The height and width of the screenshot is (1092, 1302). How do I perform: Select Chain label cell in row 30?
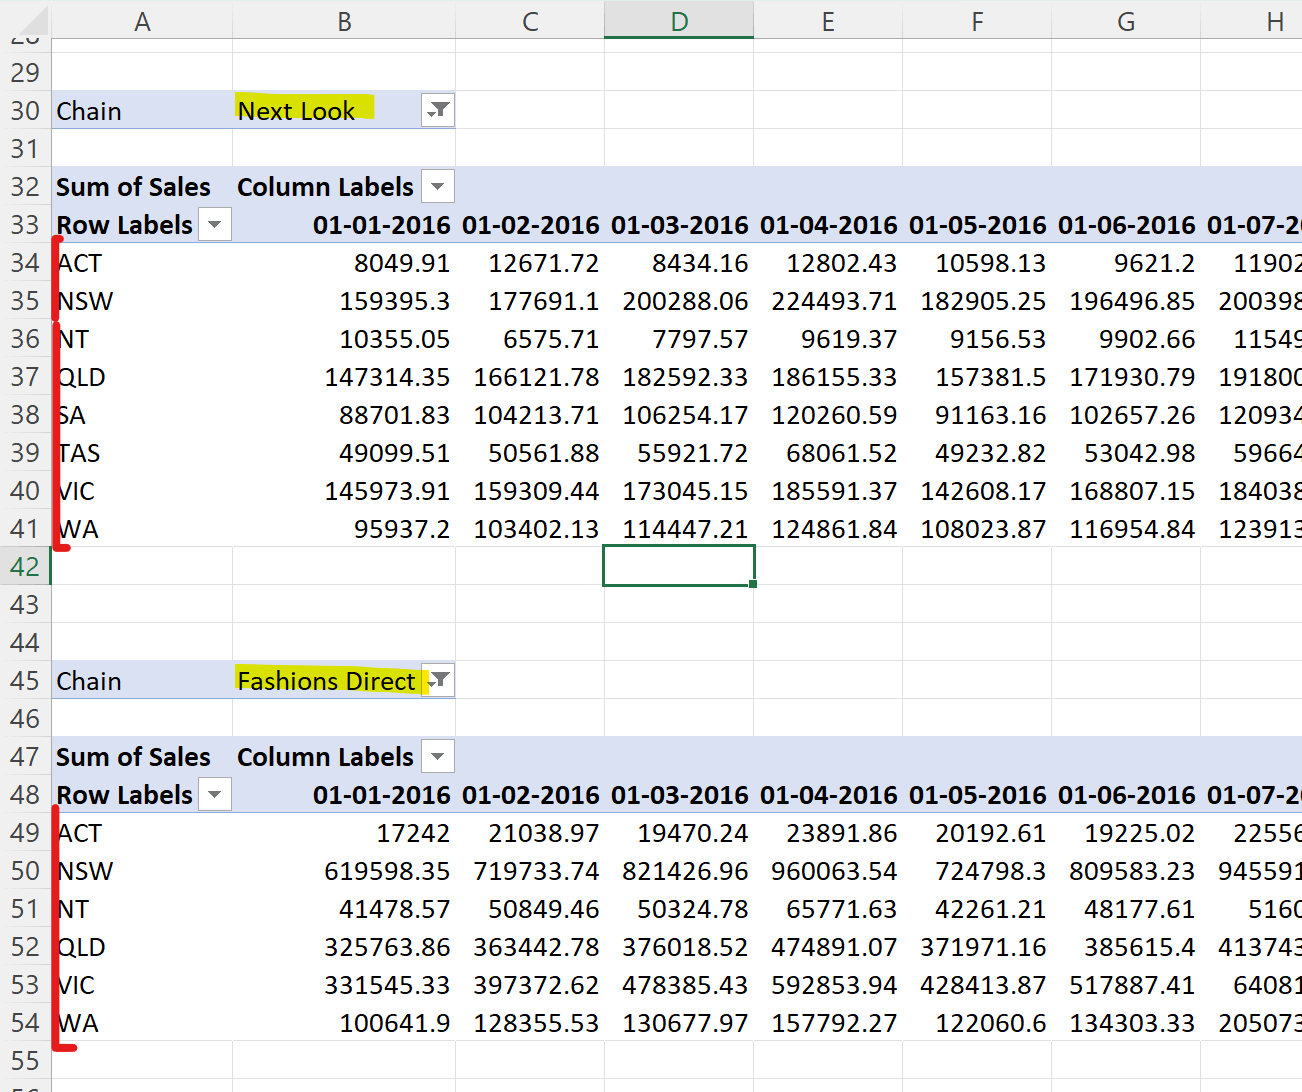142,110
